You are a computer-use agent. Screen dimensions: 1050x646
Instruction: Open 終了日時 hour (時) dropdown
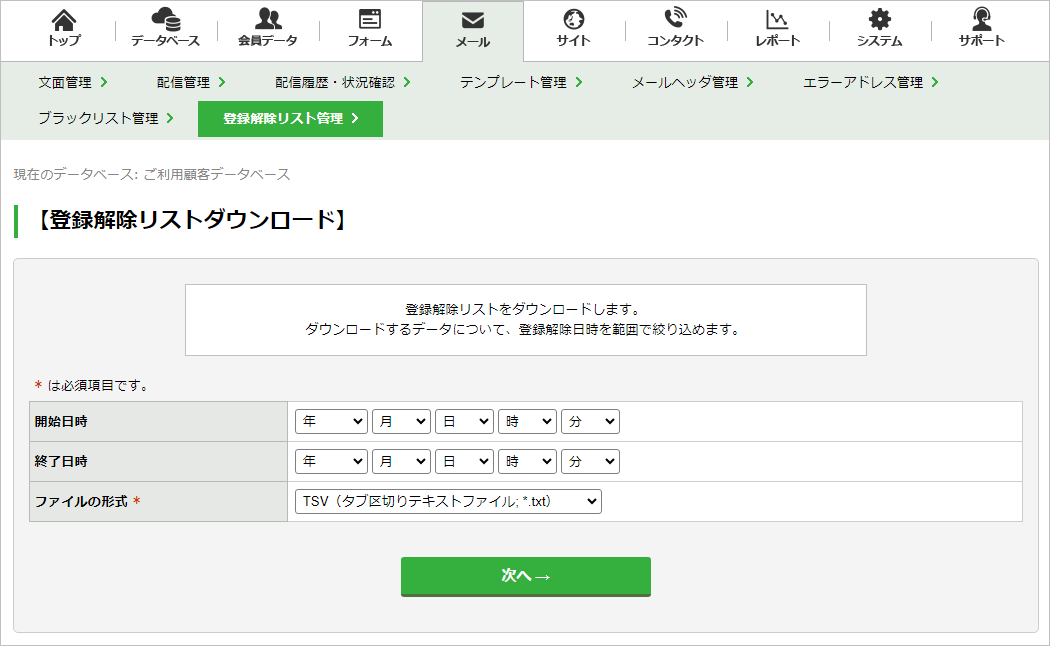click(527, 461)
